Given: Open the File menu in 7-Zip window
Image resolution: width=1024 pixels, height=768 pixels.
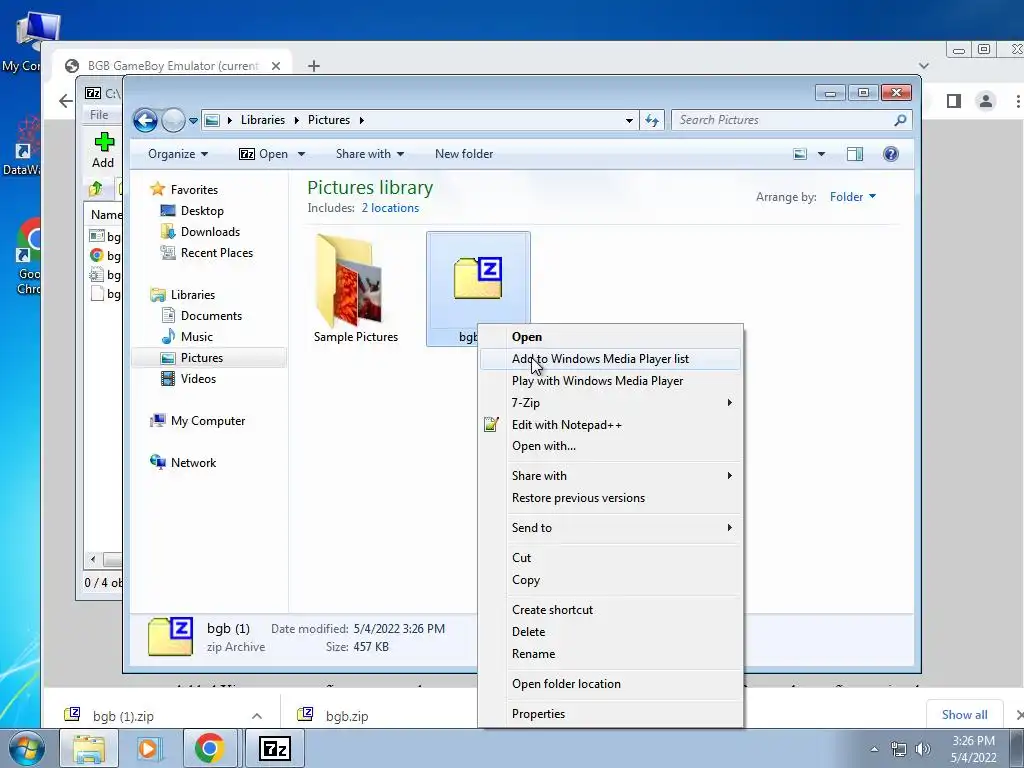Looking at the screenshot, I should coord(99,115).
